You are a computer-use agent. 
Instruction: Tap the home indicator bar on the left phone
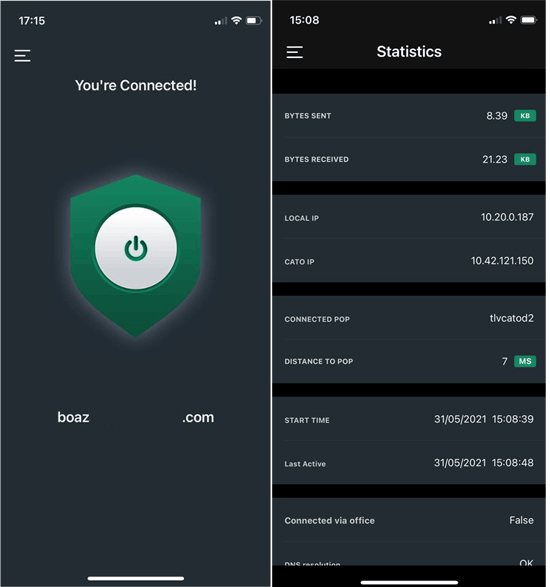coord(136,578)
